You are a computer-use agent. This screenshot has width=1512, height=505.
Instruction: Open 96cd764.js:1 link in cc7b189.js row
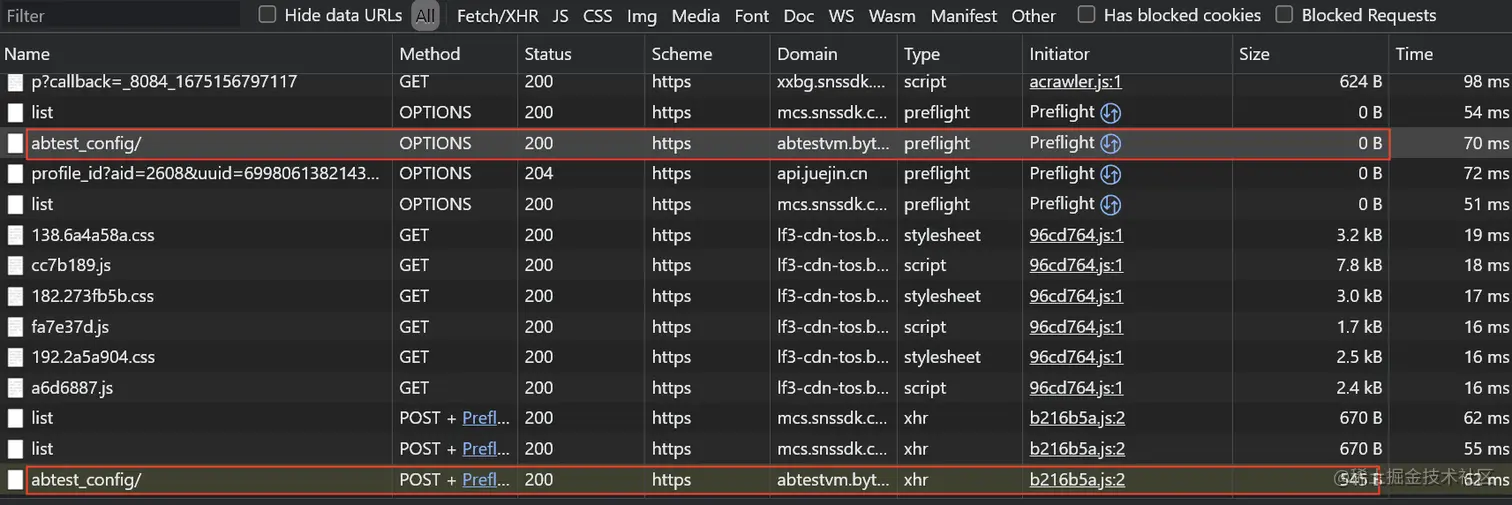tap(1076, 266)
